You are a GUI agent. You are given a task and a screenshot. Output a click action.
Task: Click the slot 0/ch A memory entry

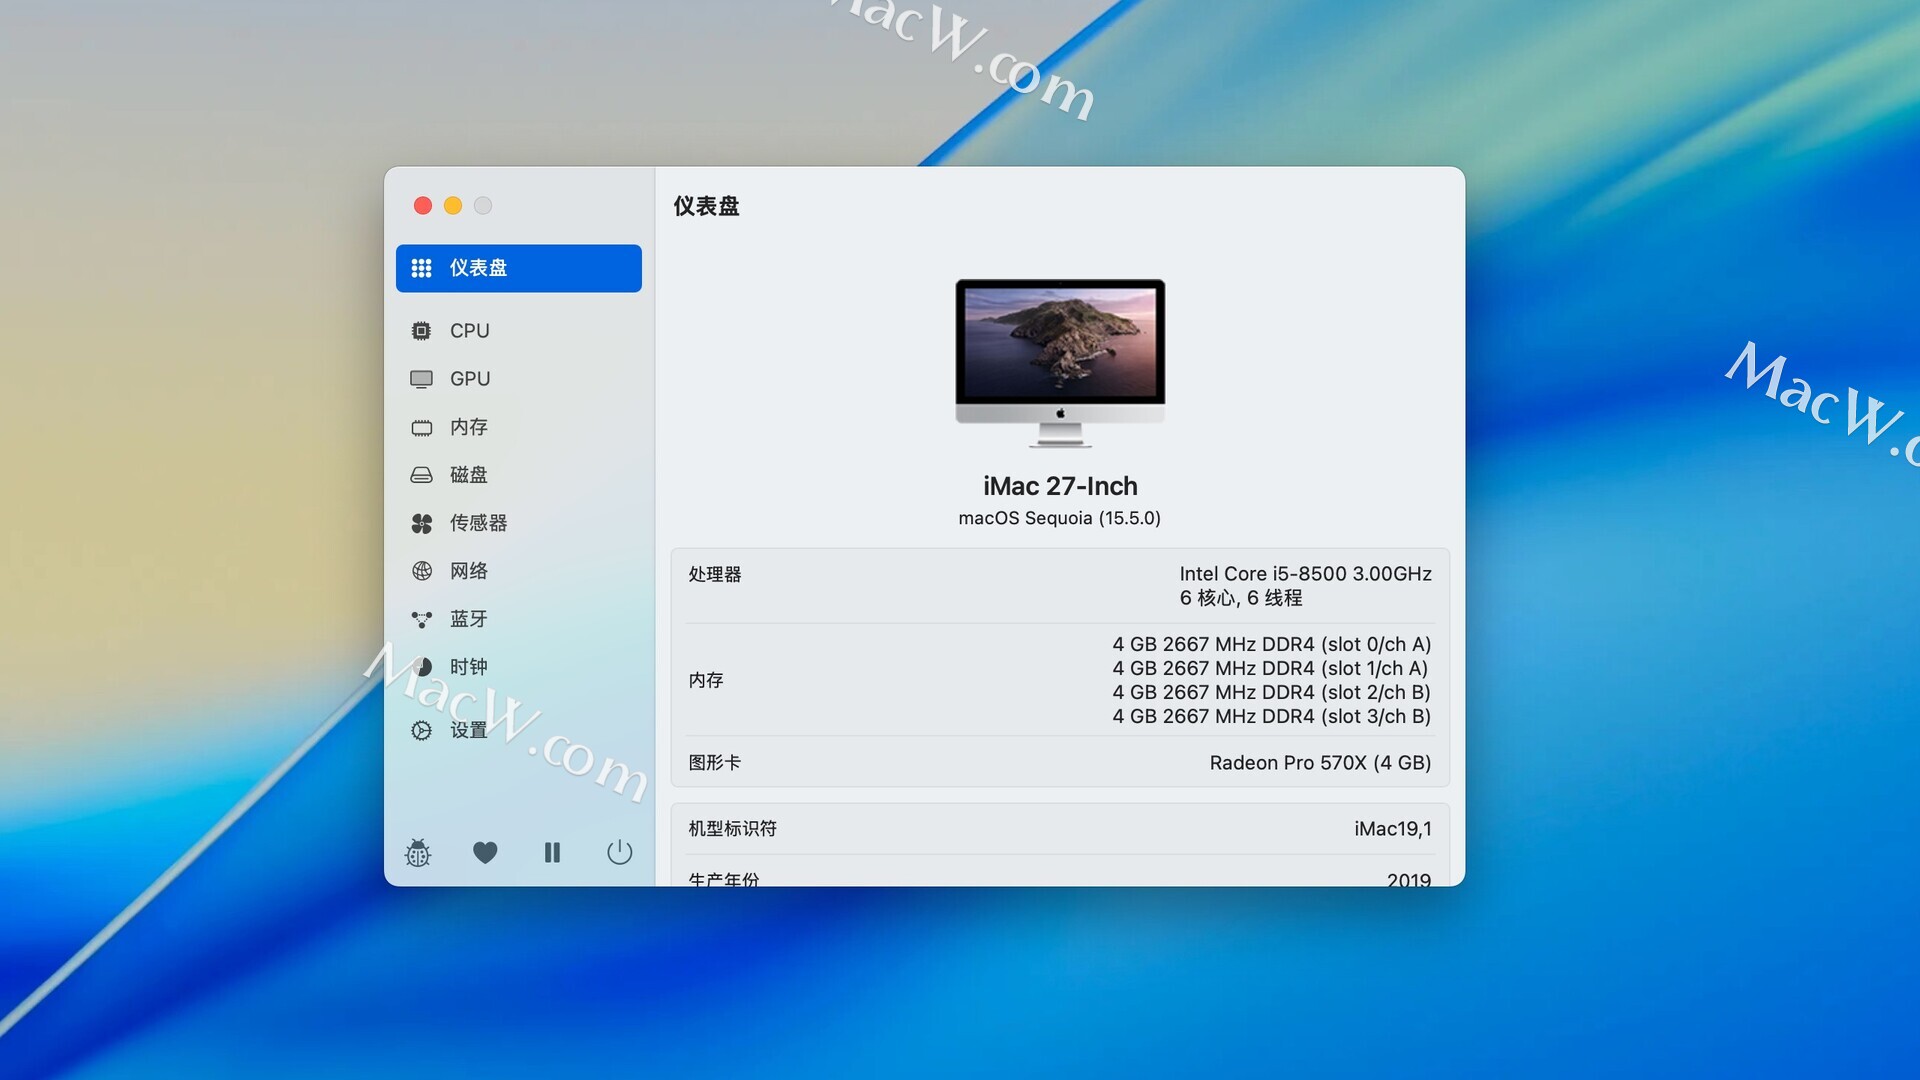click(x=1271, y=644)
